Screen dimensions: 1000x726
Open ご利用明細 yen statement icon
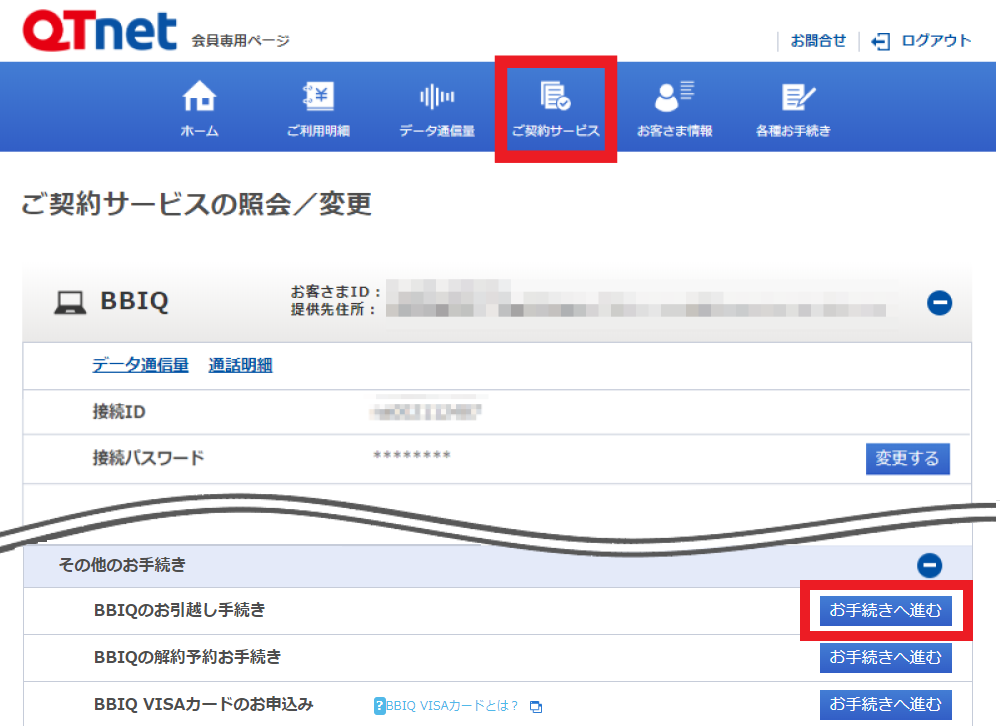point(318,97)
